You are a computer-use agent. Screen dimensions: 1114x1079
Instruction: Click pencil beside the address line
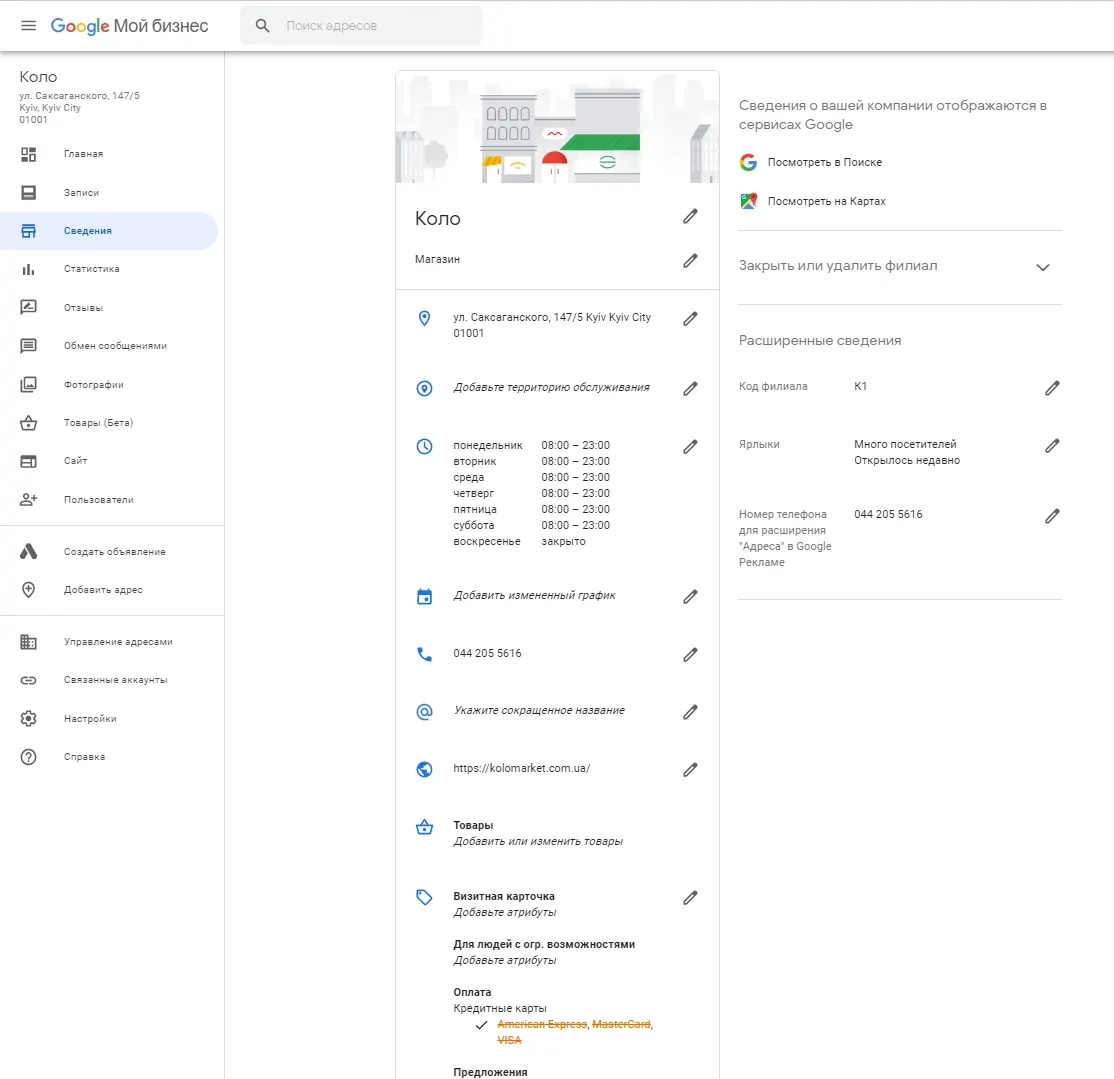[690, 319]
